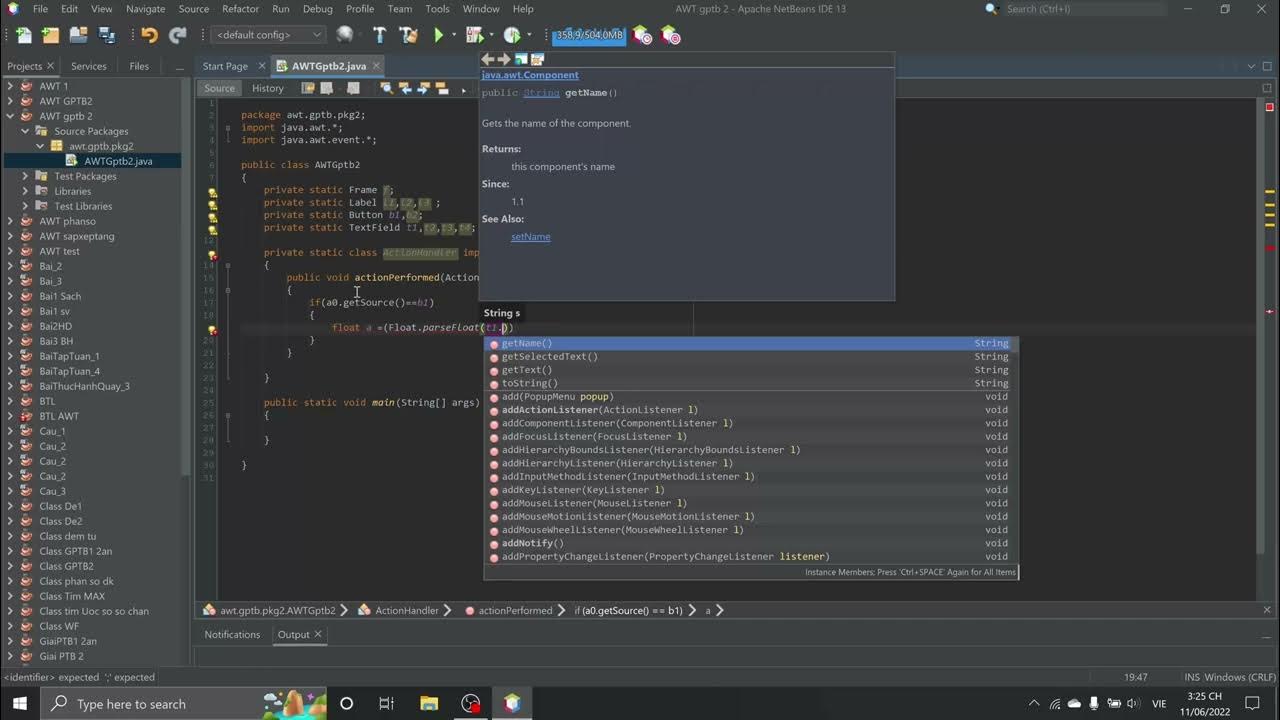Screen dimensions: 1280x720
Task: Open the Refactor menu
Action: tap(240, 9)
